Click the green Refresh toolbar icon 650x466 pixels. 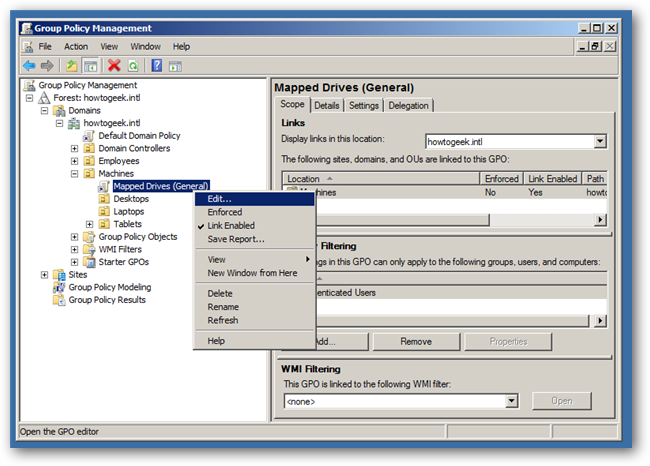133,66
